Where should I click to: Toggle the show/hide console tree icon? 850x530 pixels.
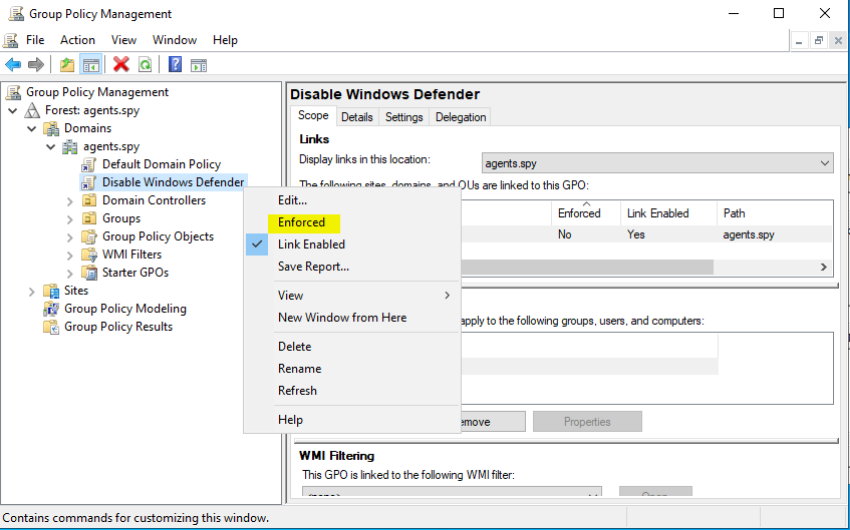[91, 65]
